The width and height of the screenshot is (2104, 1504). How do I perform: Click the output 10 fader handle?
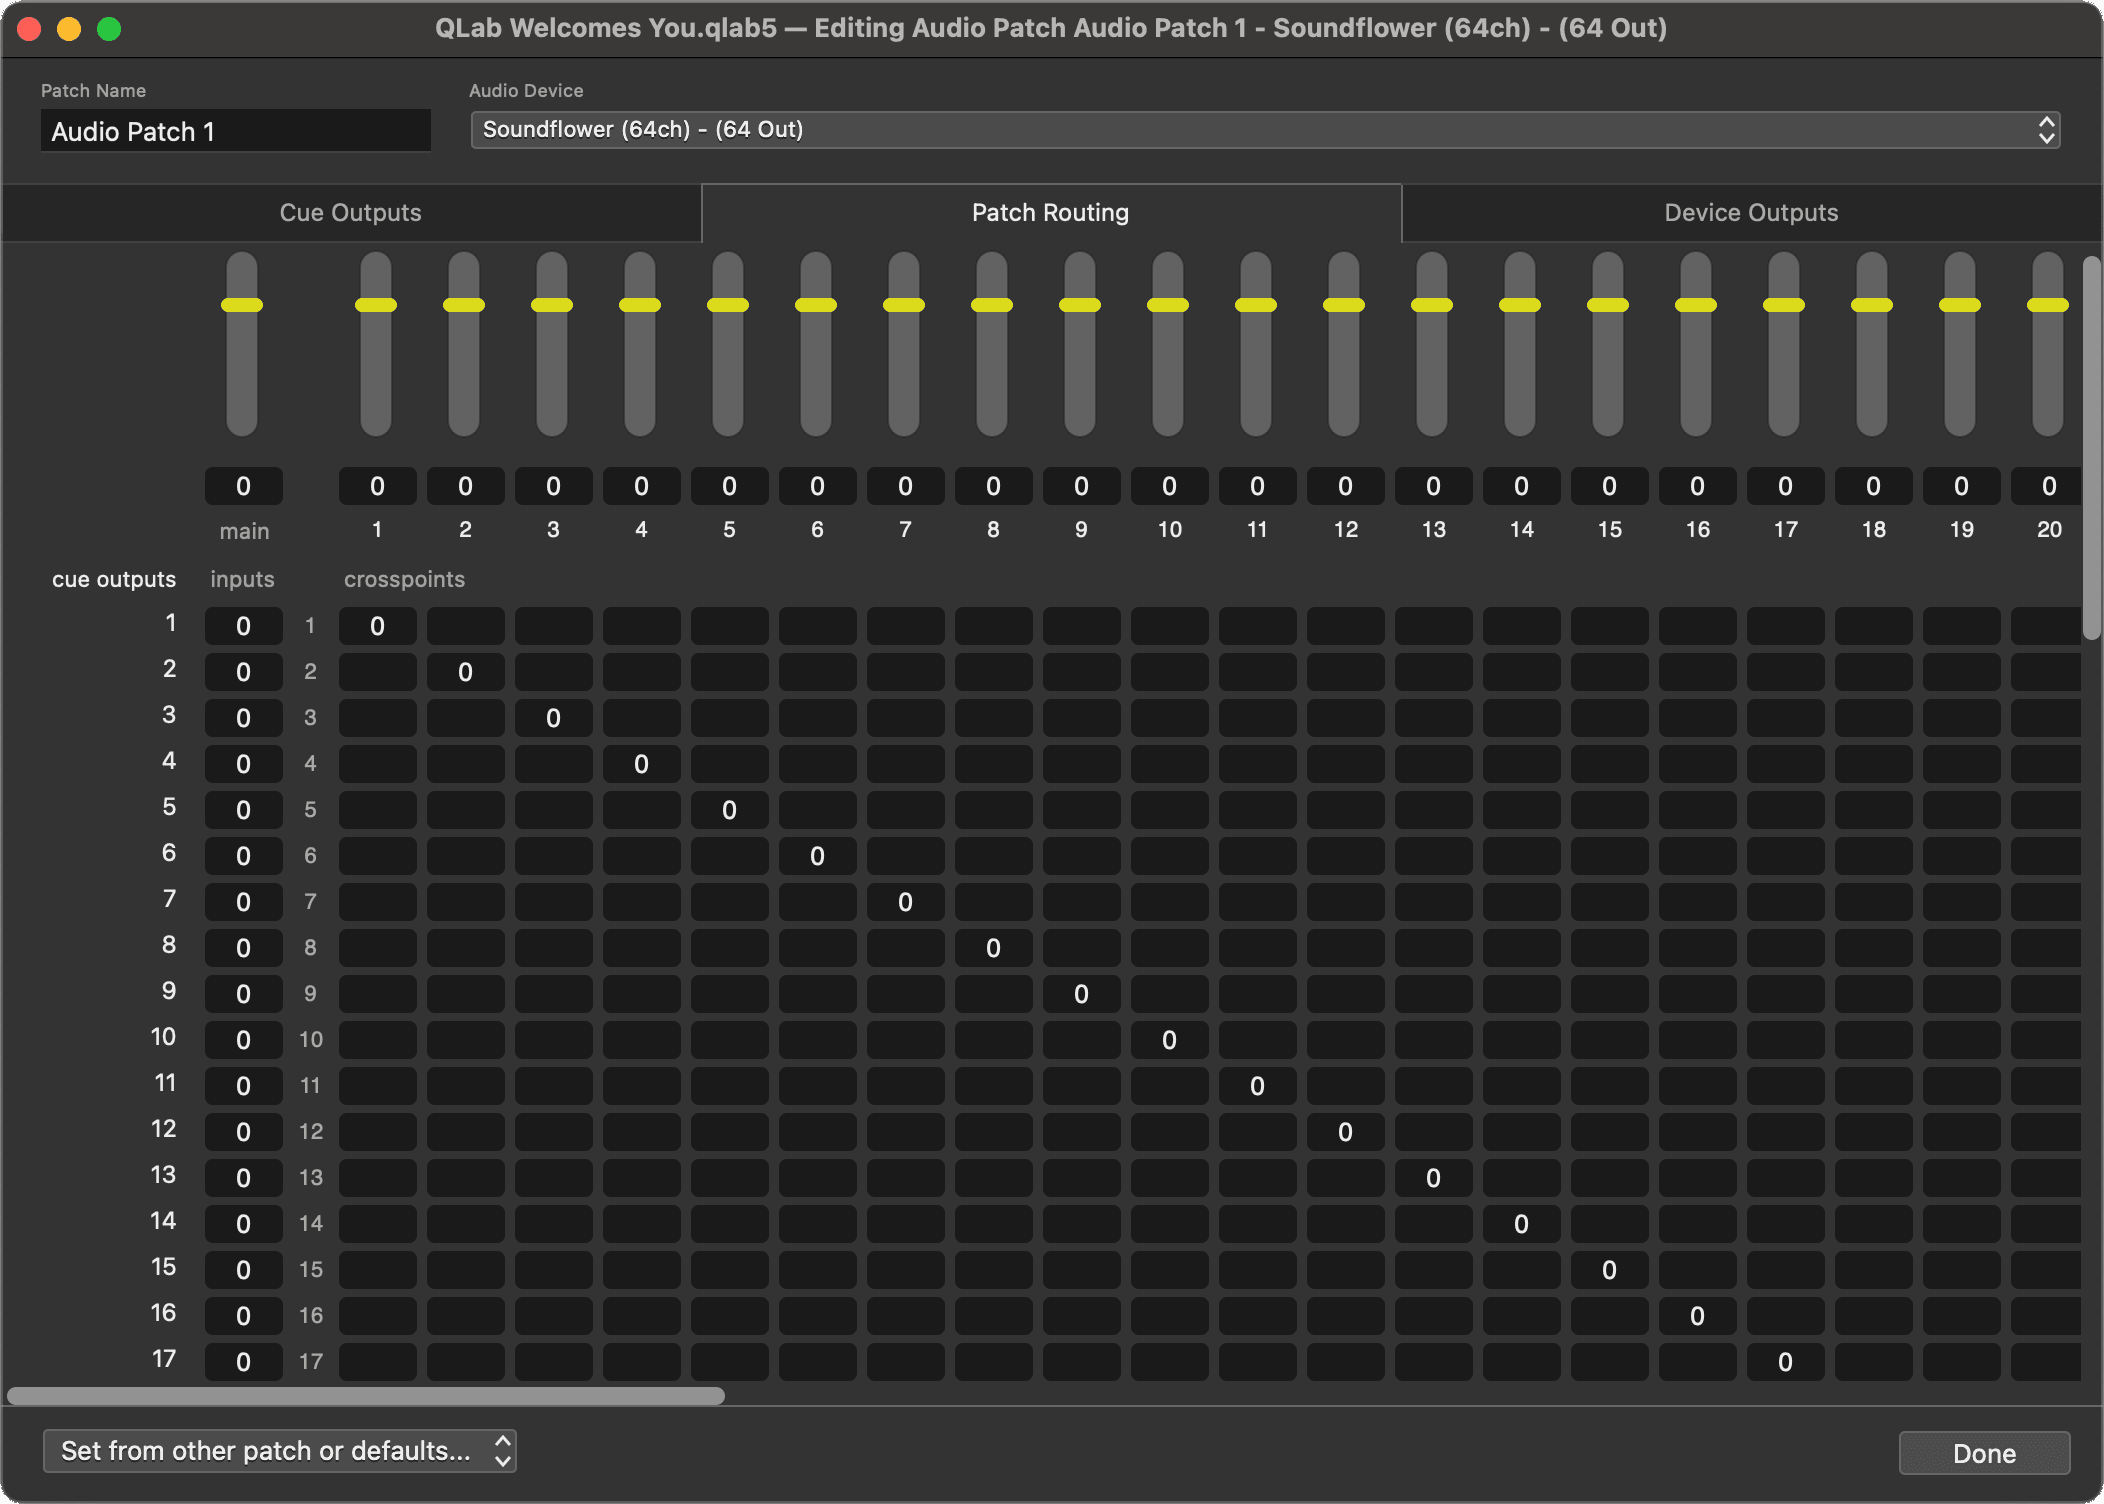pos(1168,305)
